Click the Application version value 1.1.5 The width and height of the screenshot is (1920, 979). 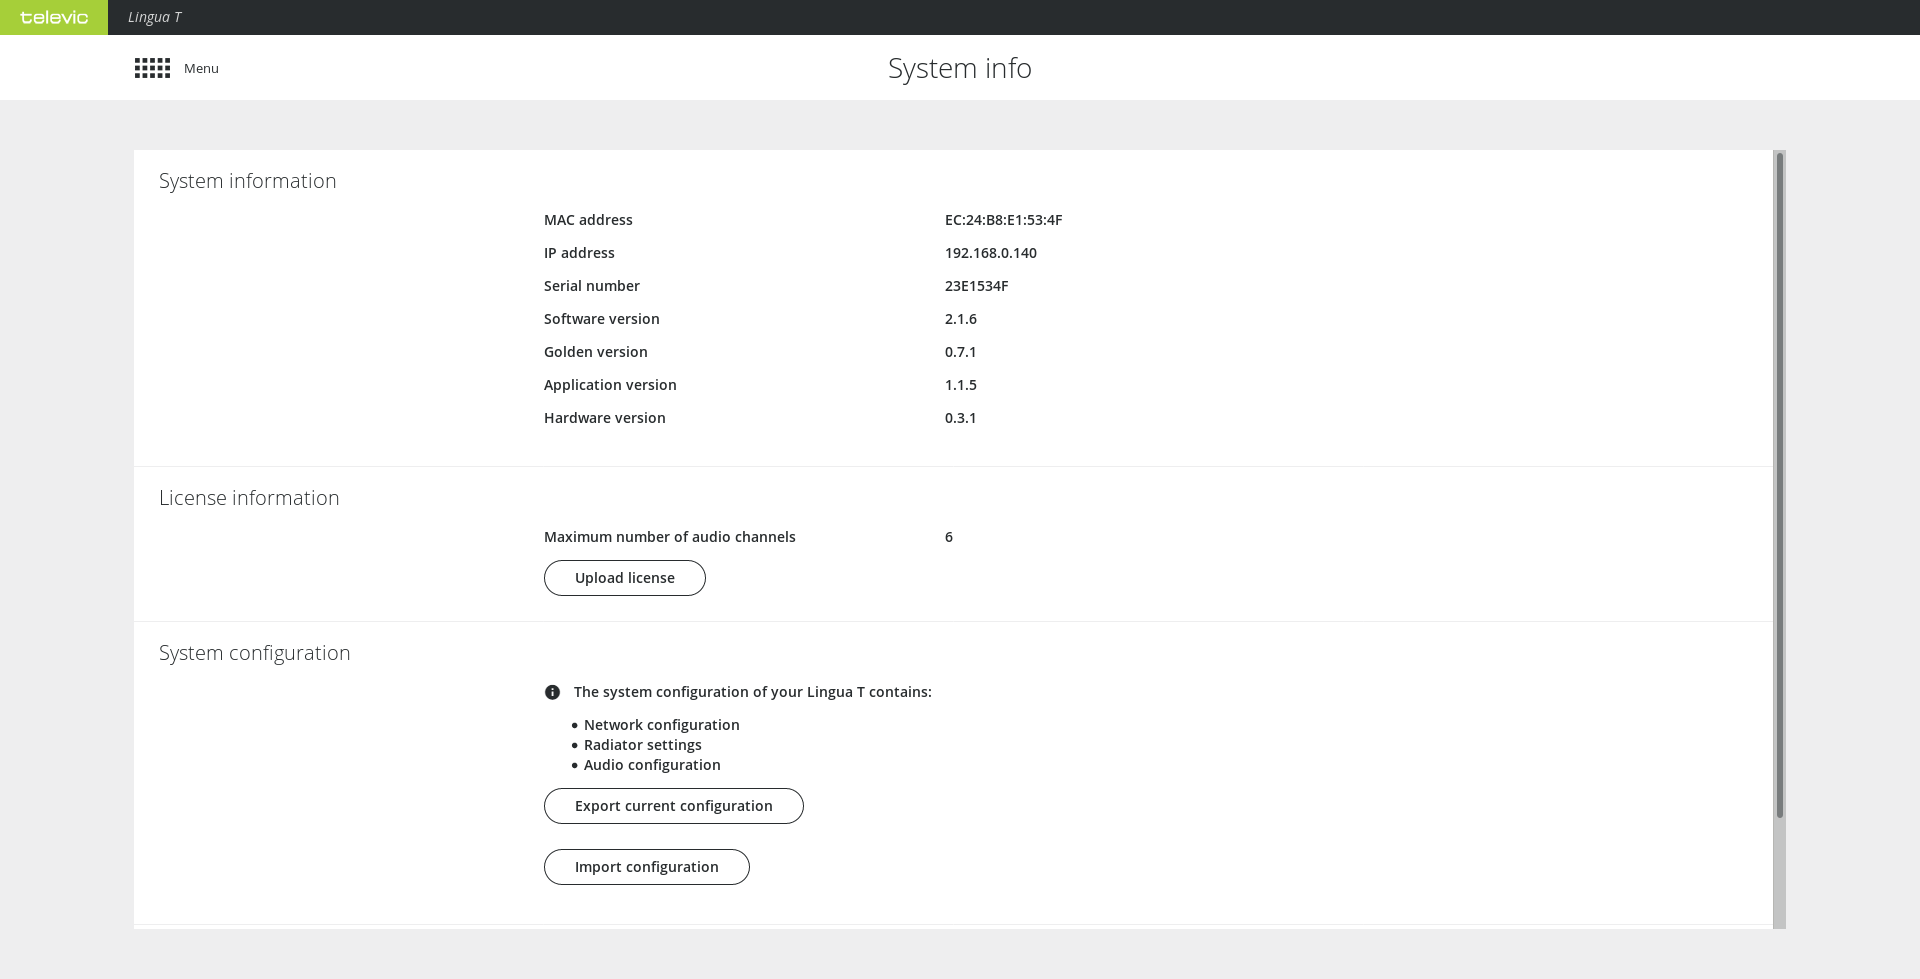coord(960,385)
